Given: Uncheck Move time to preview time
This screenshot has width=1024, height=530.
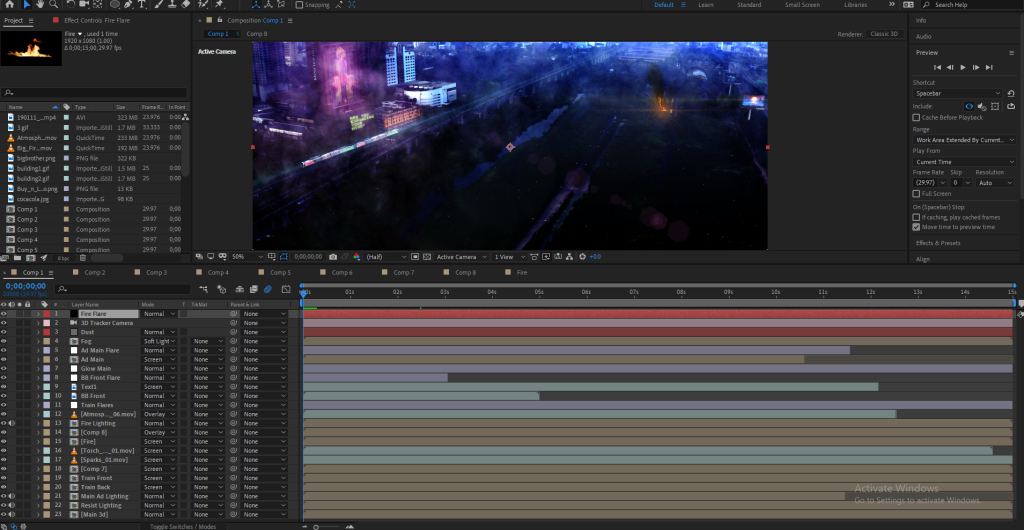Looking at the screenshot, I should pyautogui.click(x=917, y=227).
